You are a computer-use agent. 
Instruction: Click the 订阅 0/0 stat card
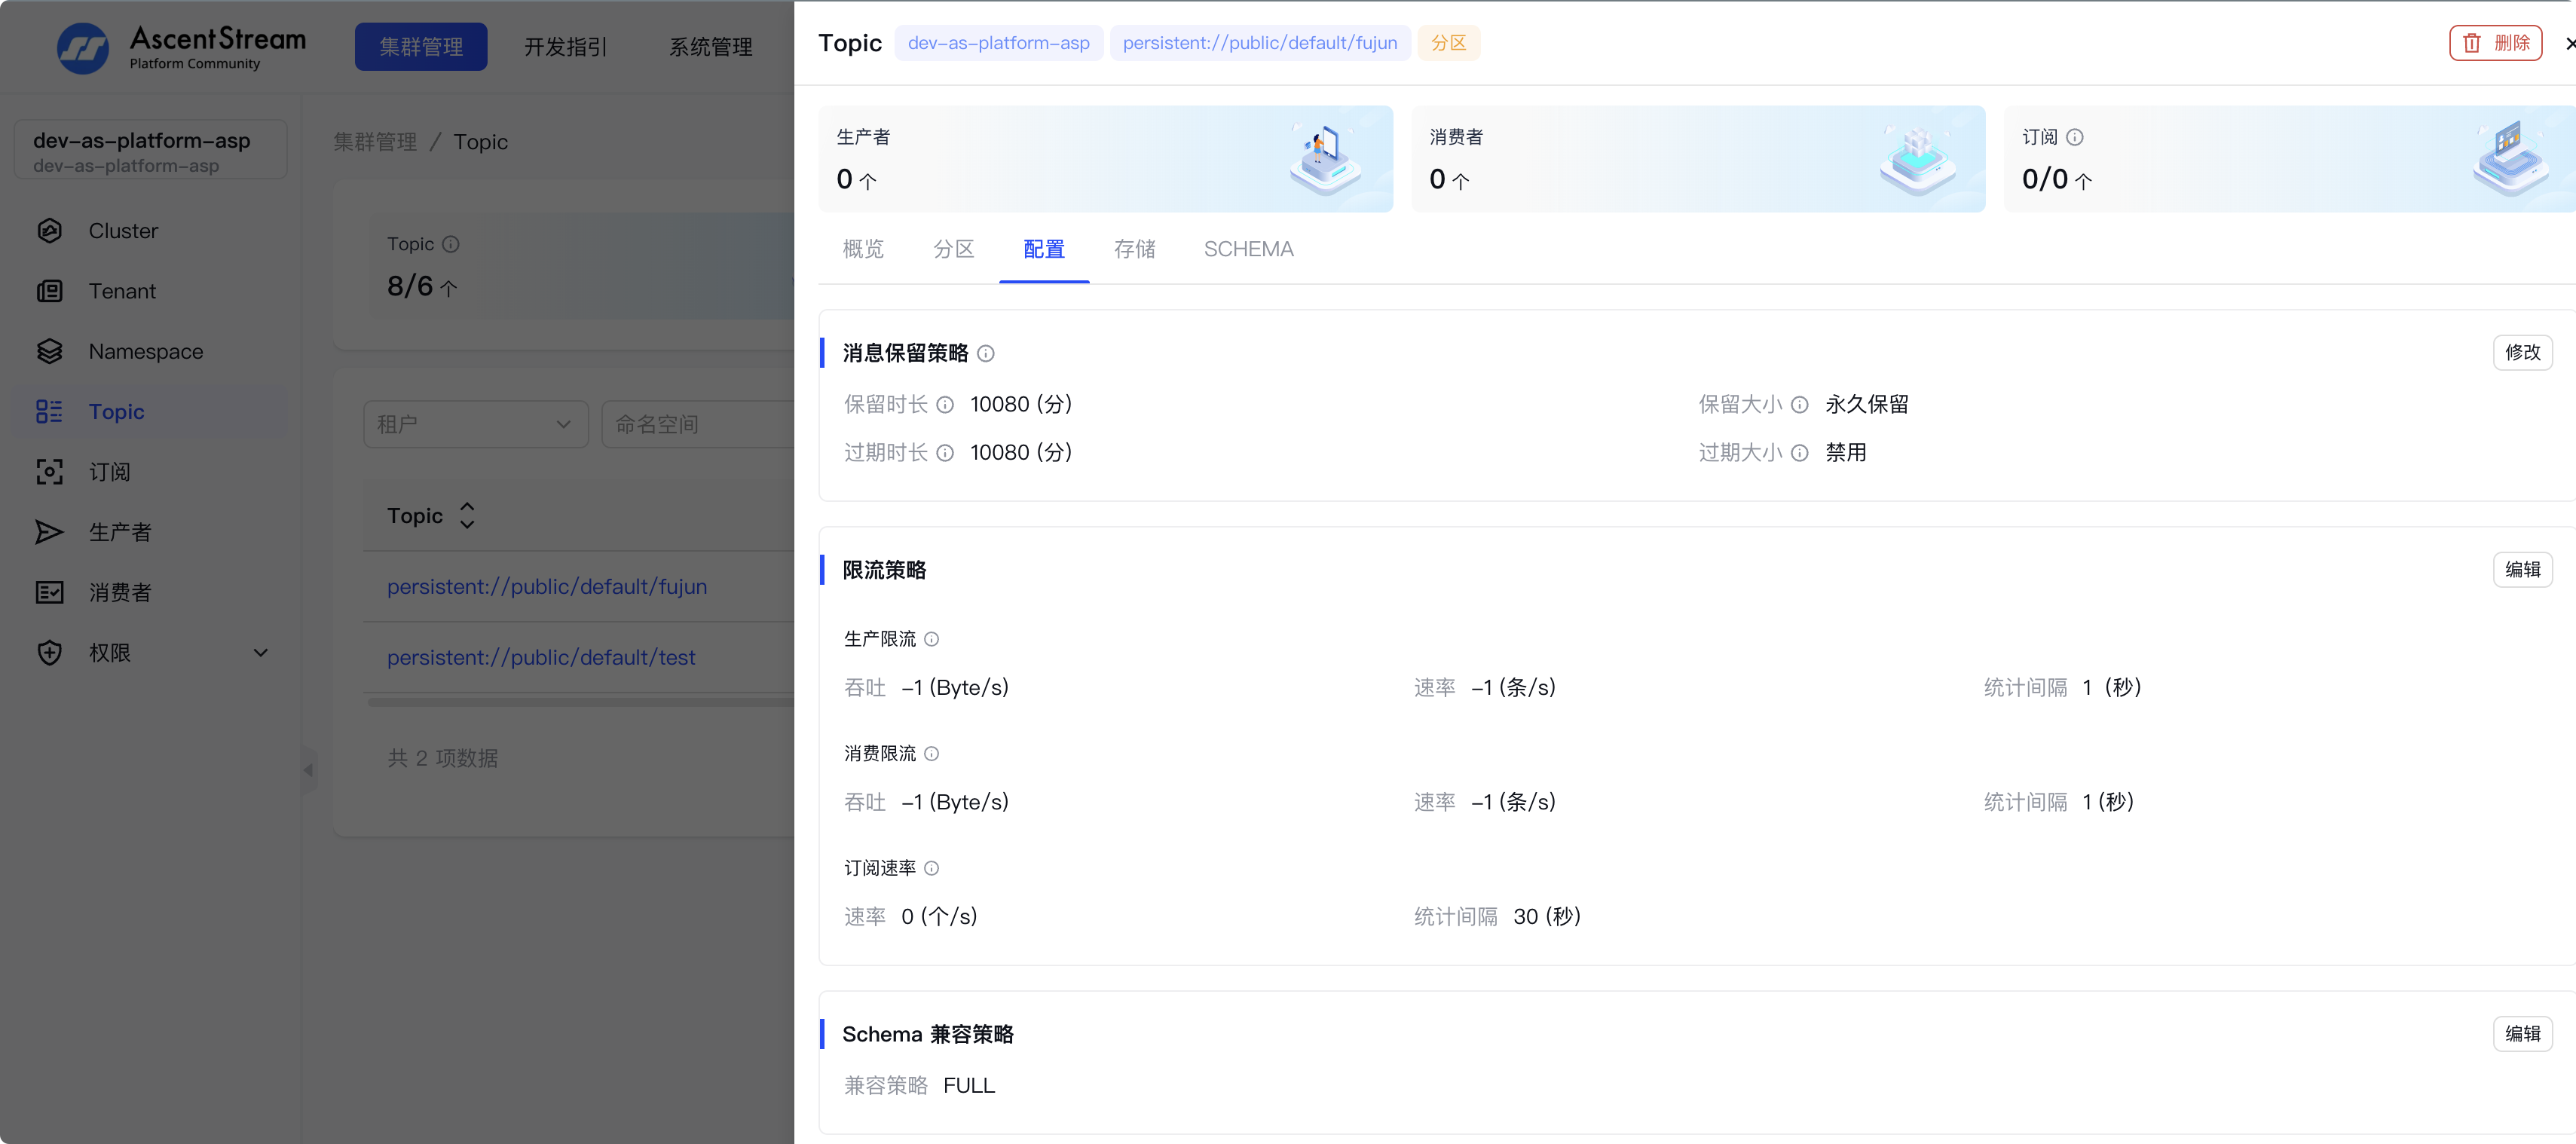click(2290, 159)
